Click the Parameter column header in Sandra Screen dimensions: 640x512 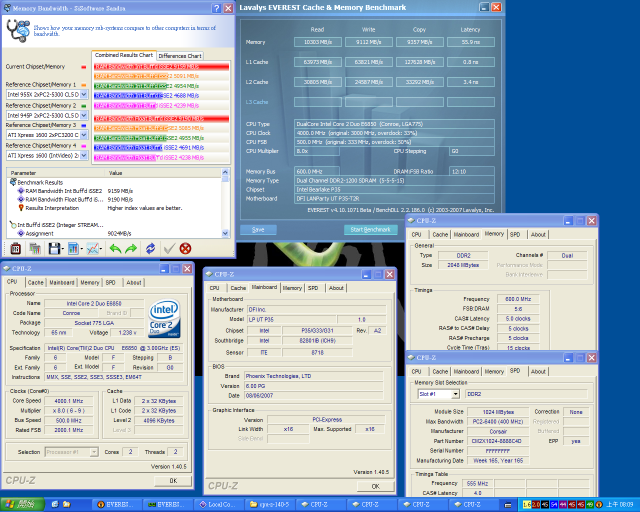[x=56, y=173]
